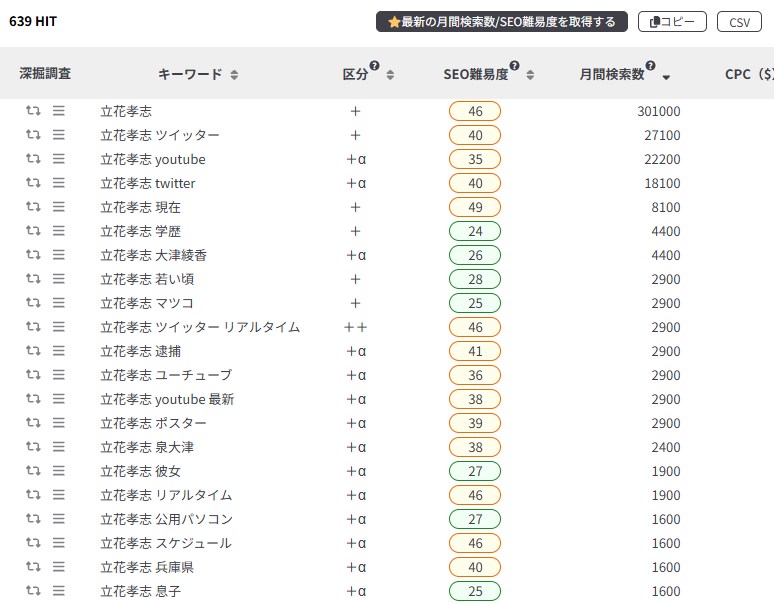Click deep-research retweet icon for 立花孝志 row
The image size is (774, 604).
pos(33,111)
